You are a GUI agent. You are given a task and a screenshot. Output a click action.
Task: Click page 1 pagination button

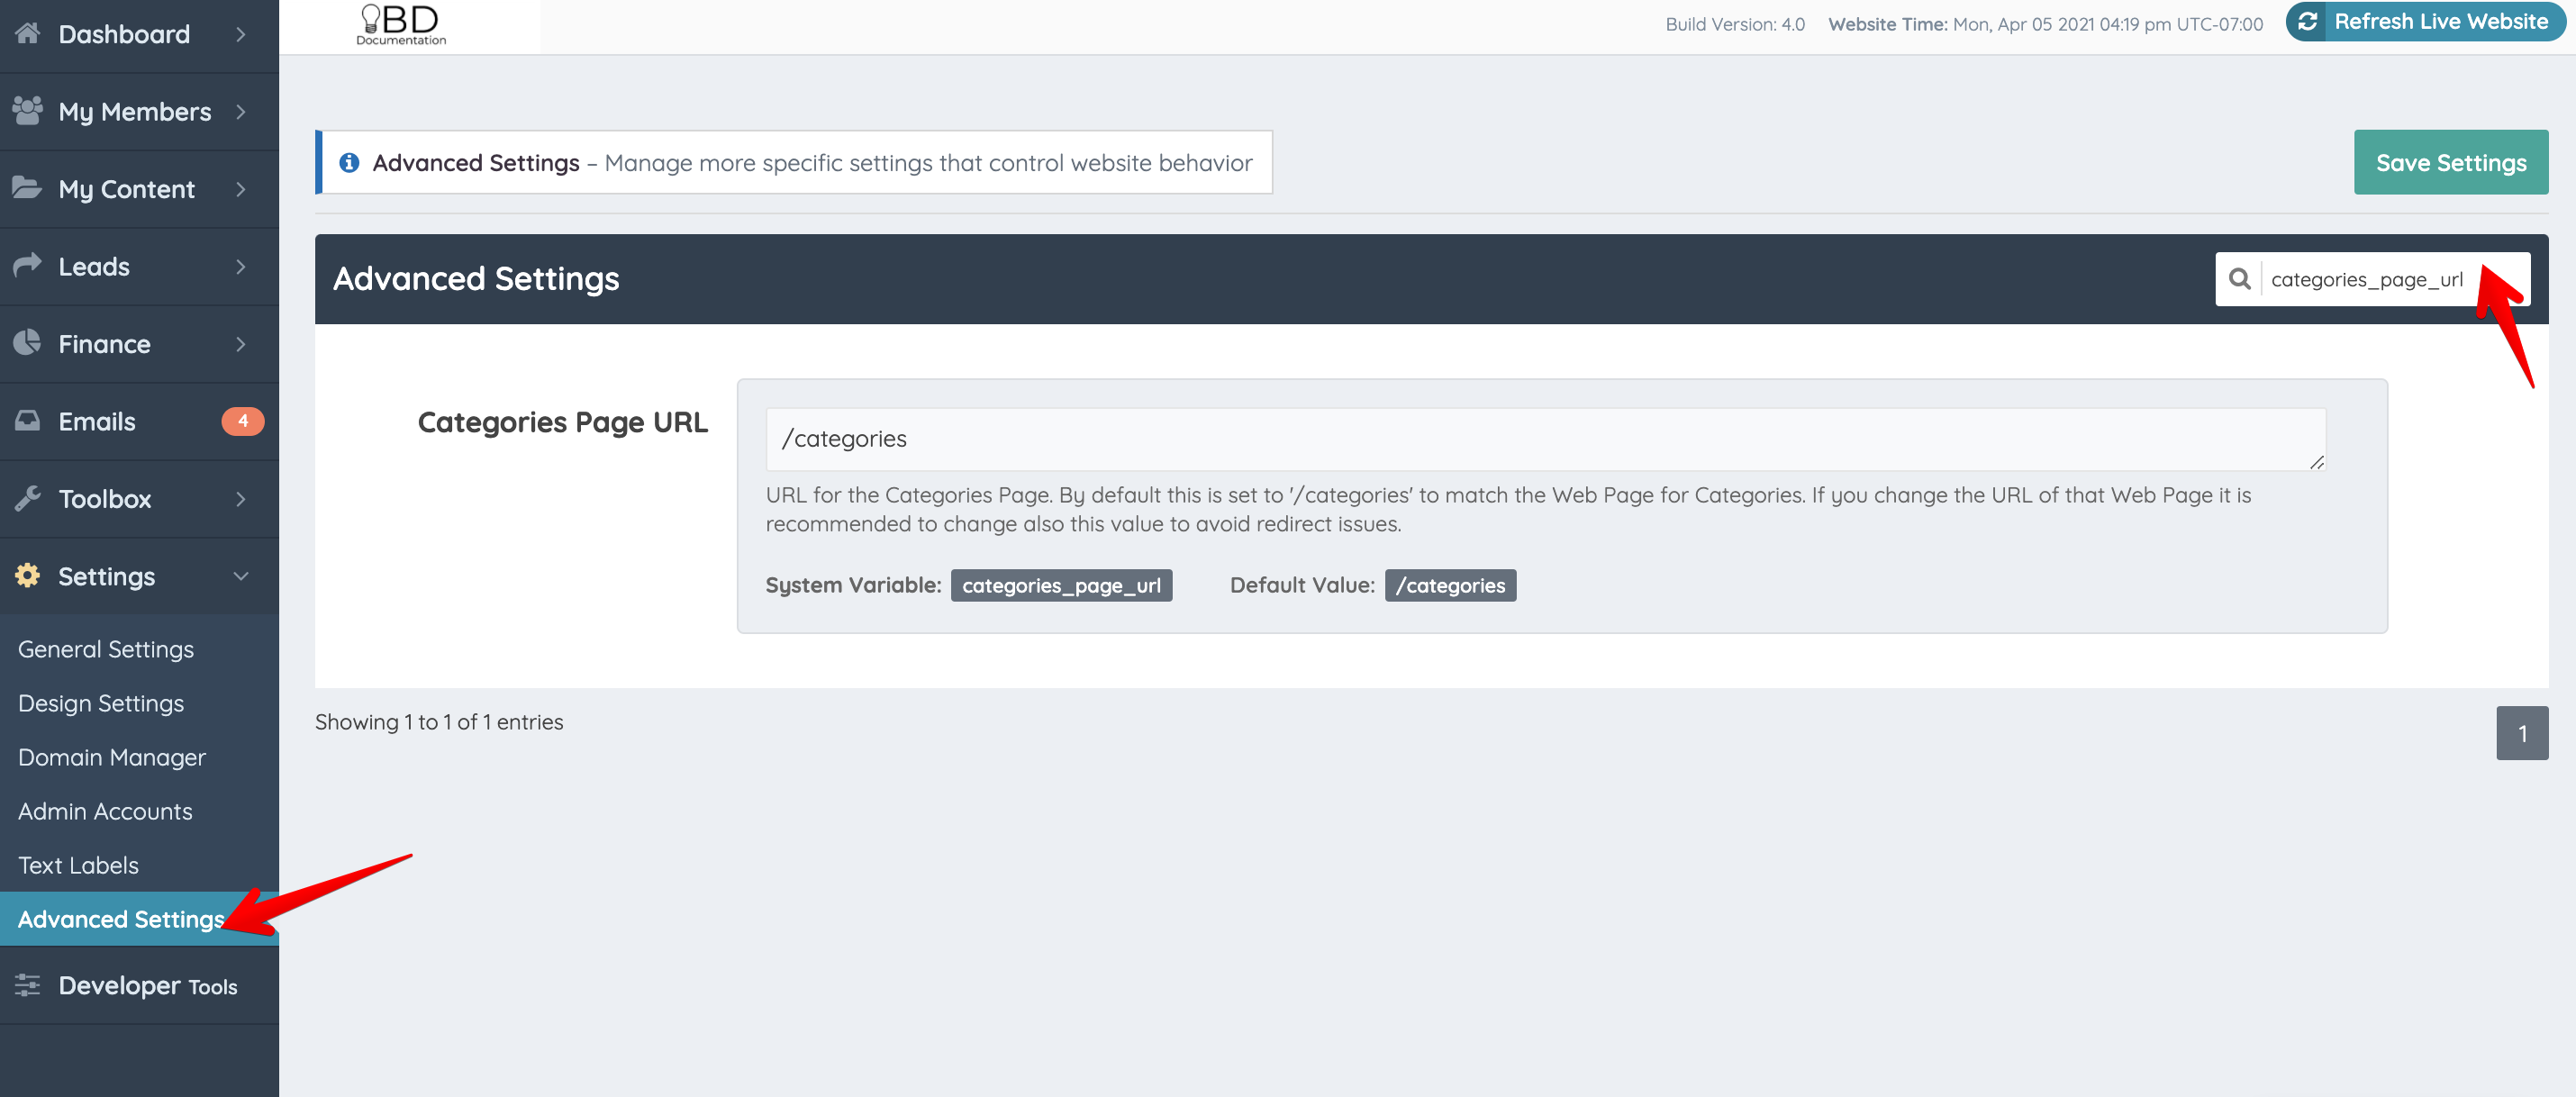click(2521, 733)
